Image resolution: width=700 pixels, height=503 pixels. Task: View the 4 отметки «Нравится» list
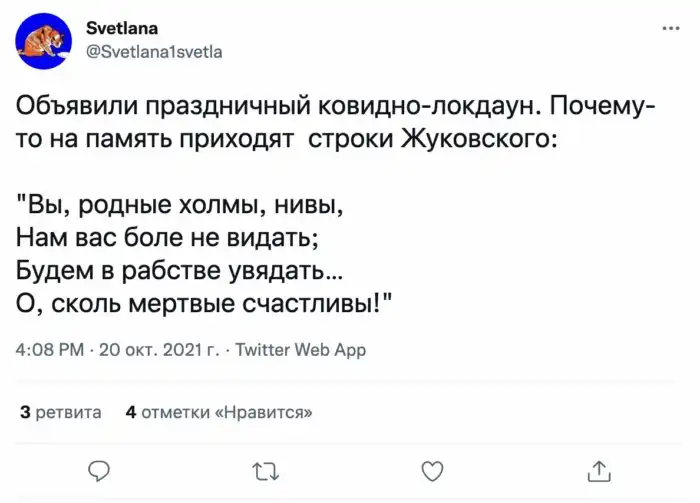click(x=219, y=411)
